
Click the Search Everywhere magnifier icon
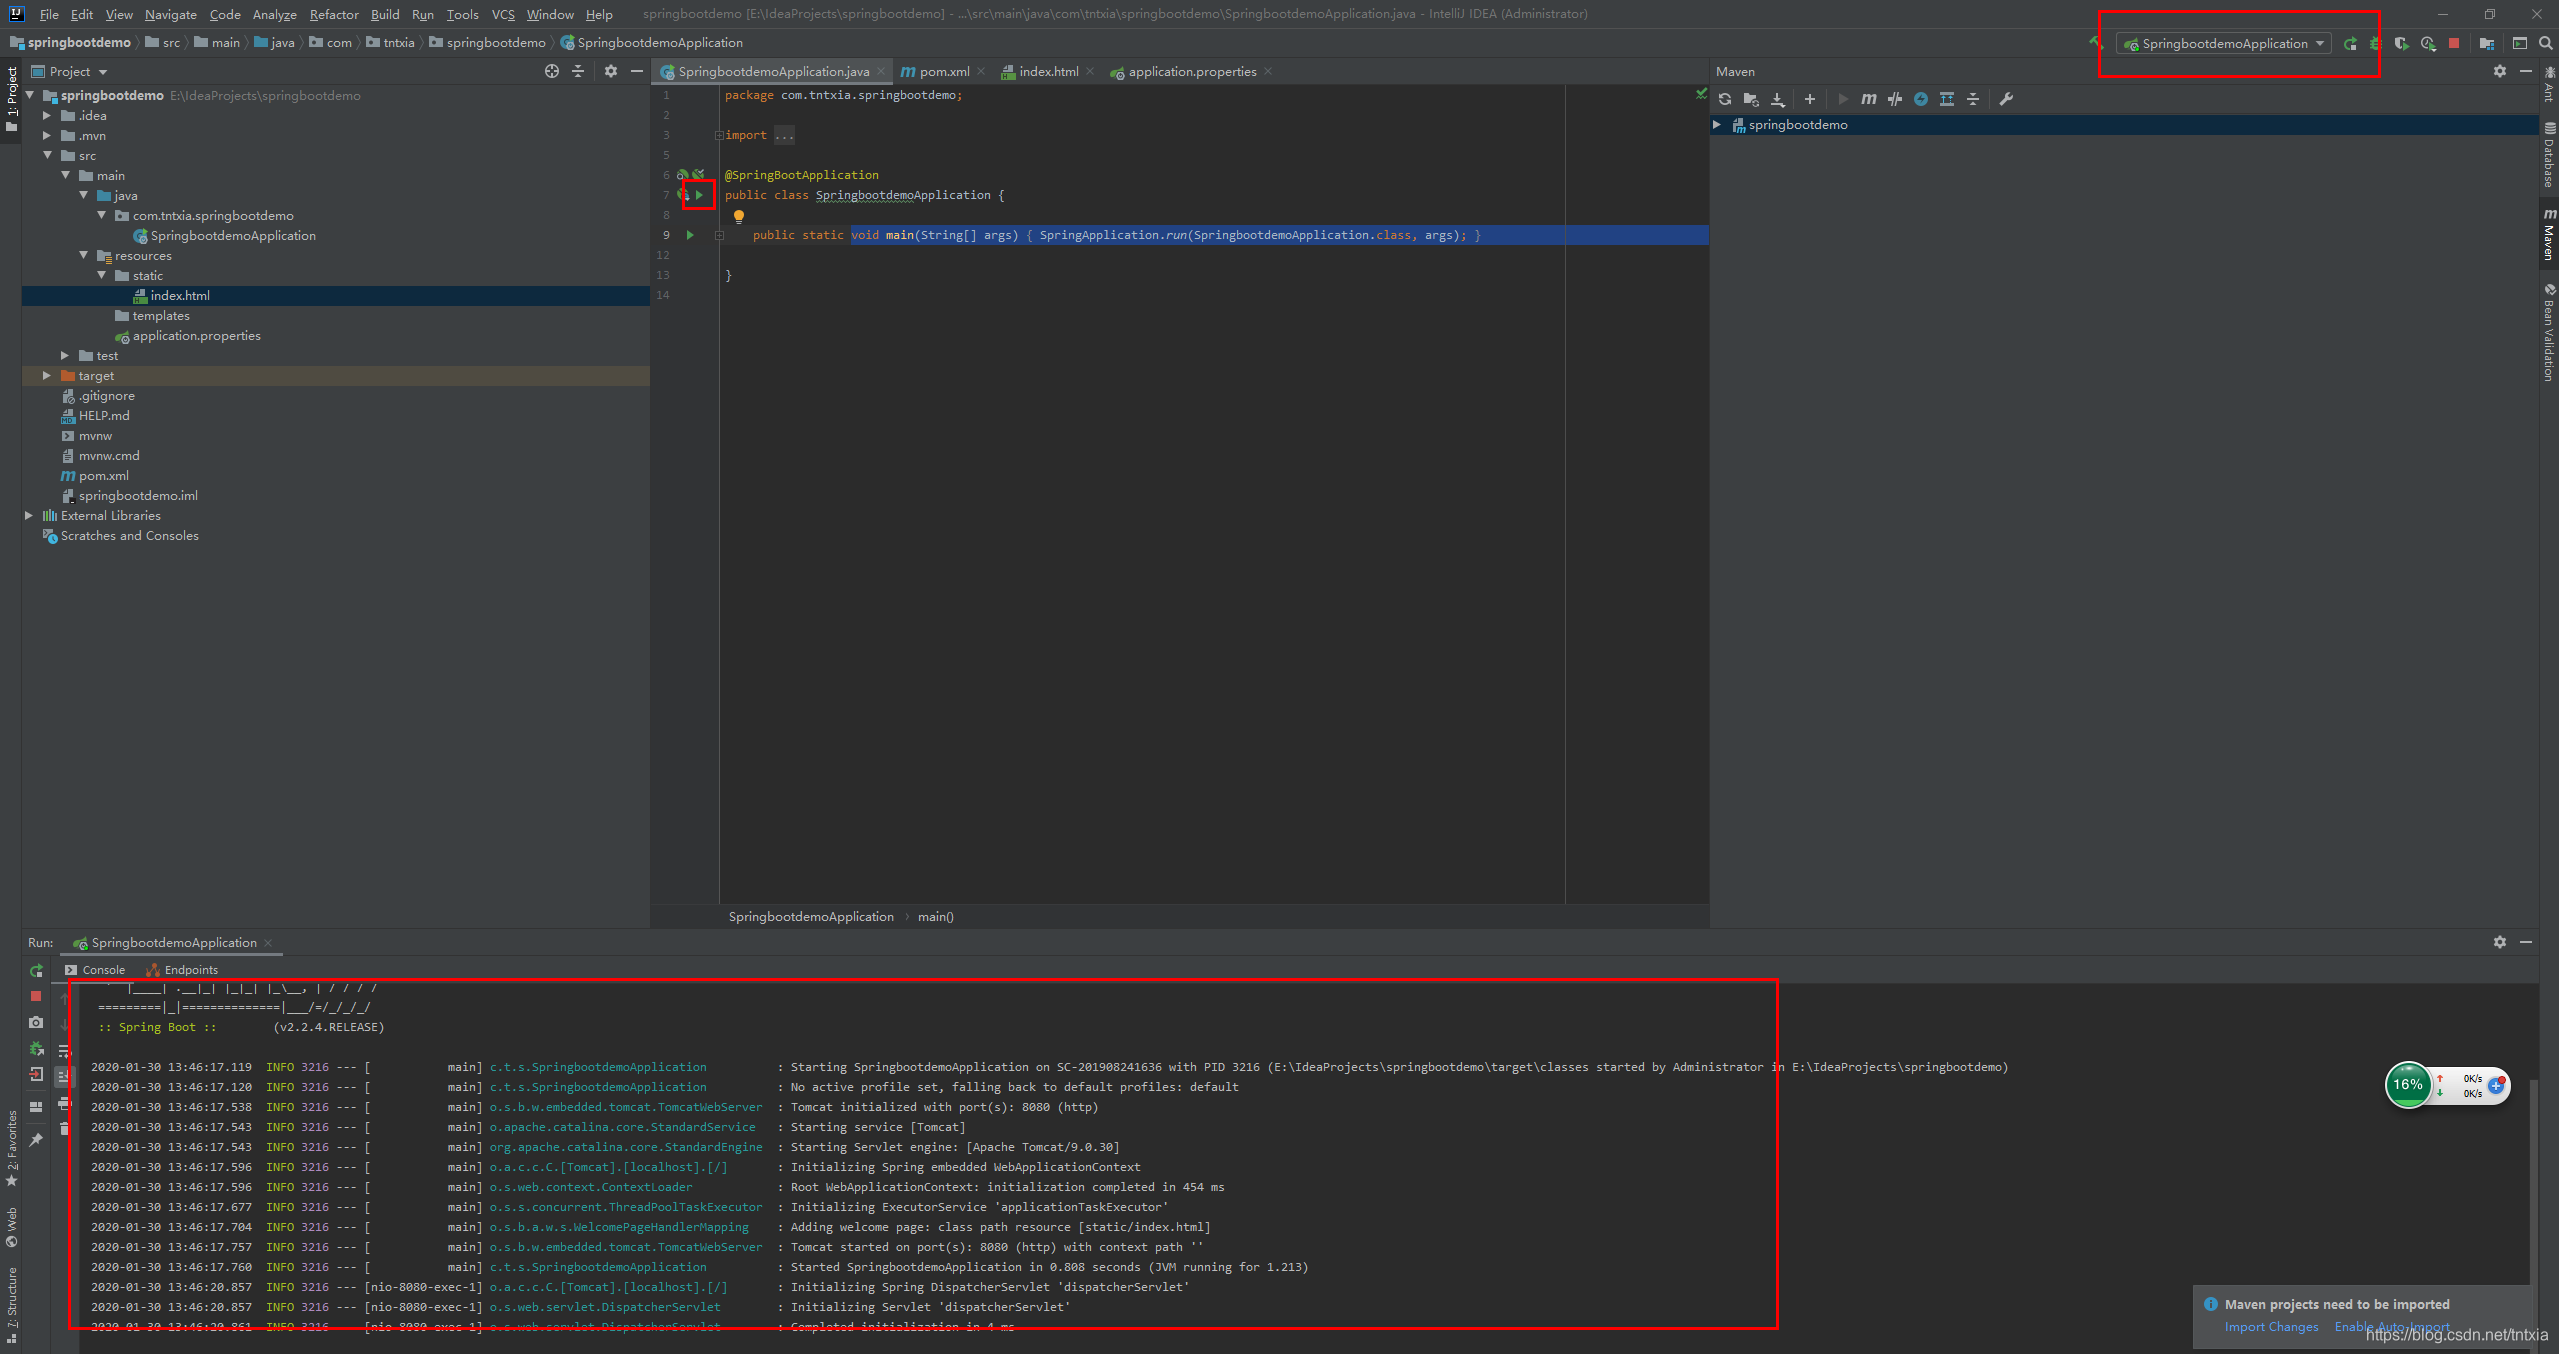tap(2545, 43)
